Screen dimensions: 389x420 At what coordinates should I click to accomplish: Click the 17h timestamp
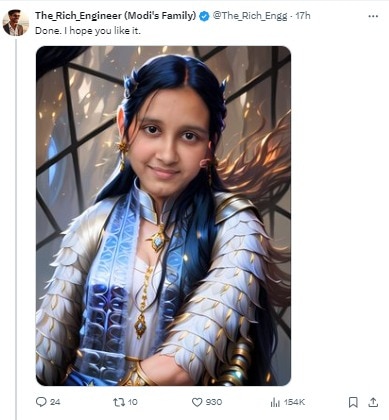tap(303, 16)
